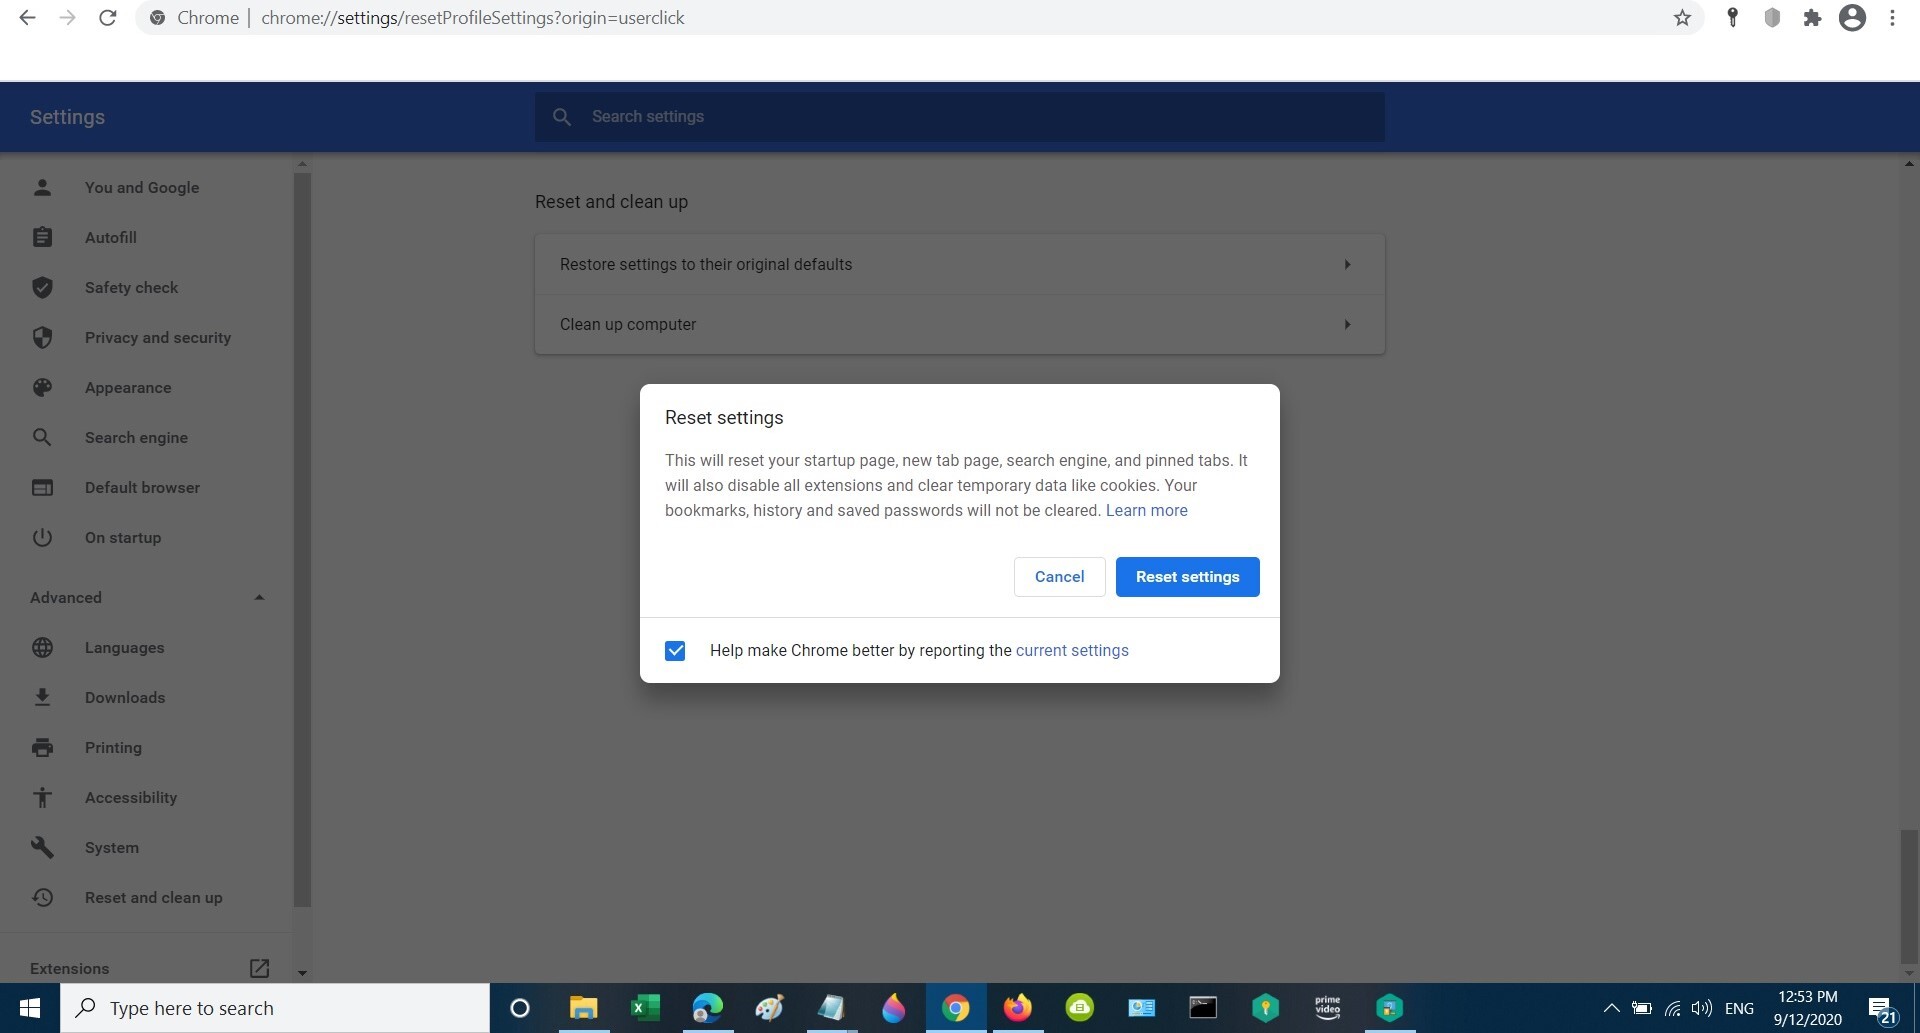Click the Appearance palette icon
This screenshot has width=1920, height=1033.
[42, 387]
